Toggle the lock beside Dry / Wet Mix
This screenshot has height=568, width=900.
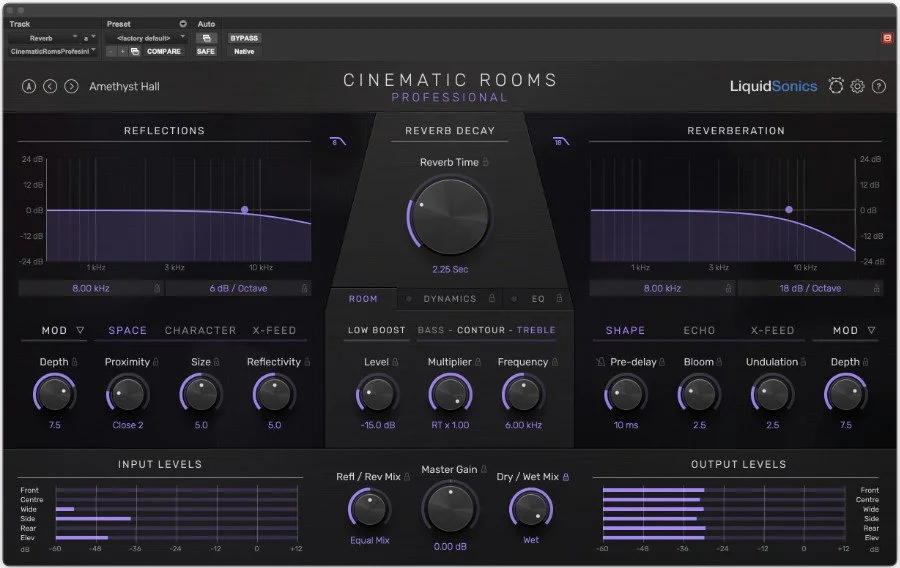click(566, 477)
